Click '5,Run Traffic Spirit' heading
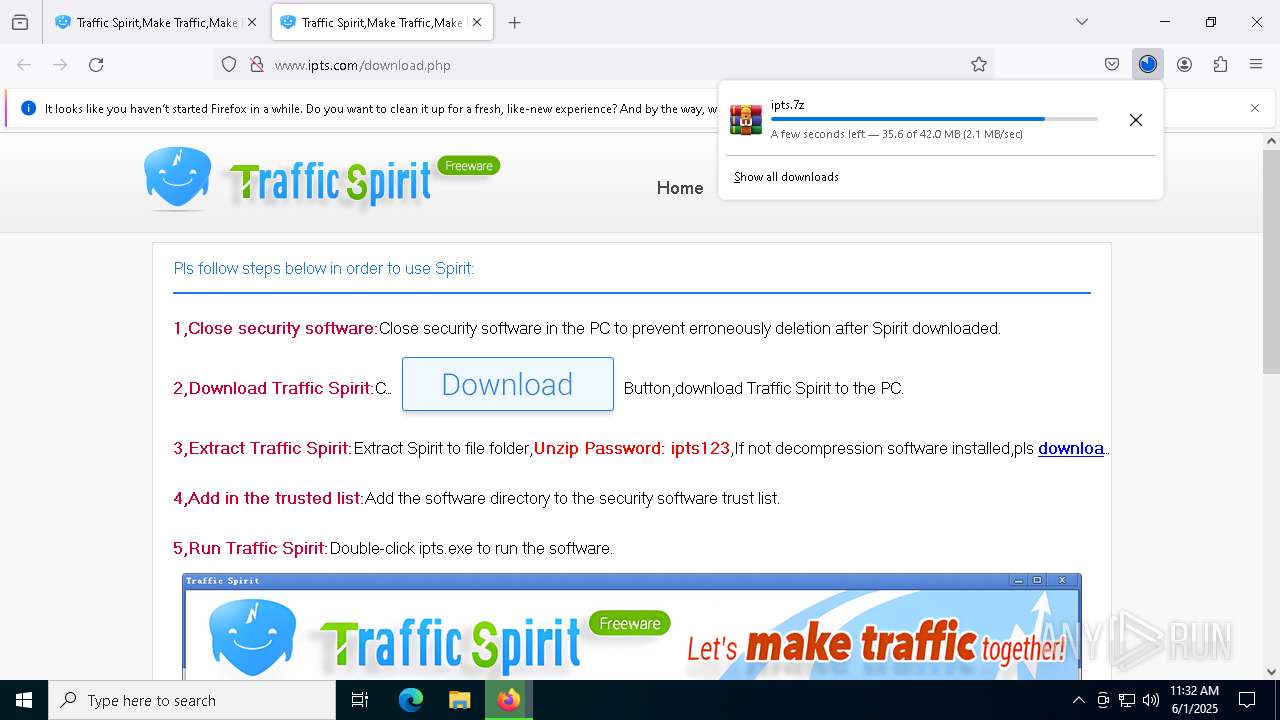The height and width of the screenshot is (720, 1280). (x=250, y=548)
